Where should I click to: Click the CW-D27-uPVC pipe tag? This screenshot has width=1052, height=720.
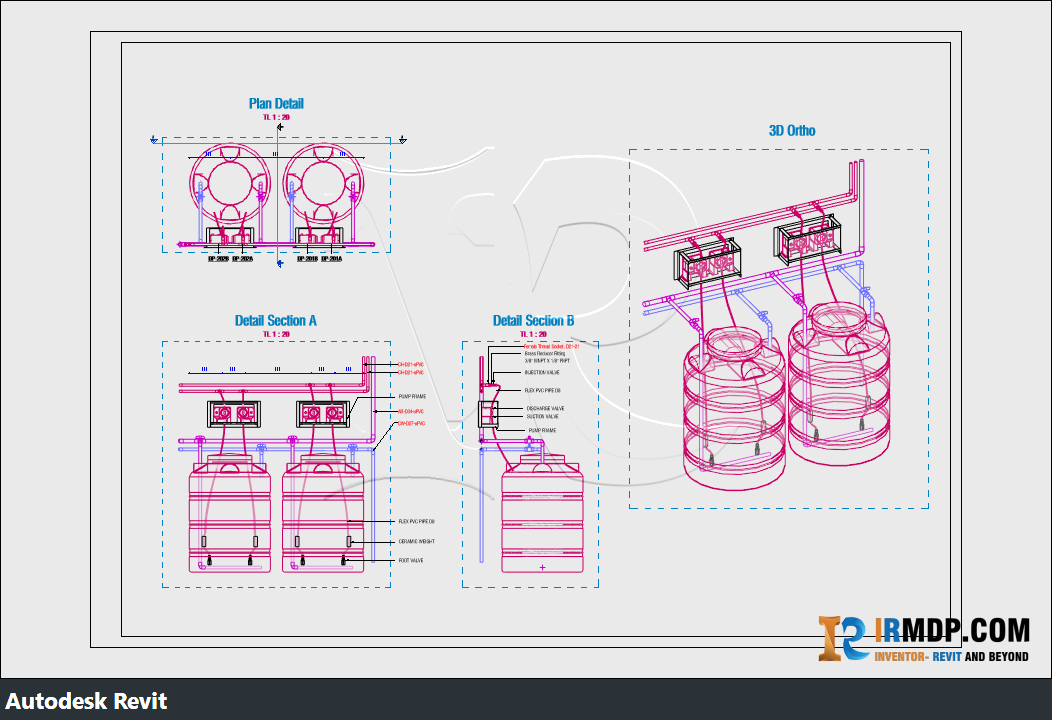(x=411, y=424)
